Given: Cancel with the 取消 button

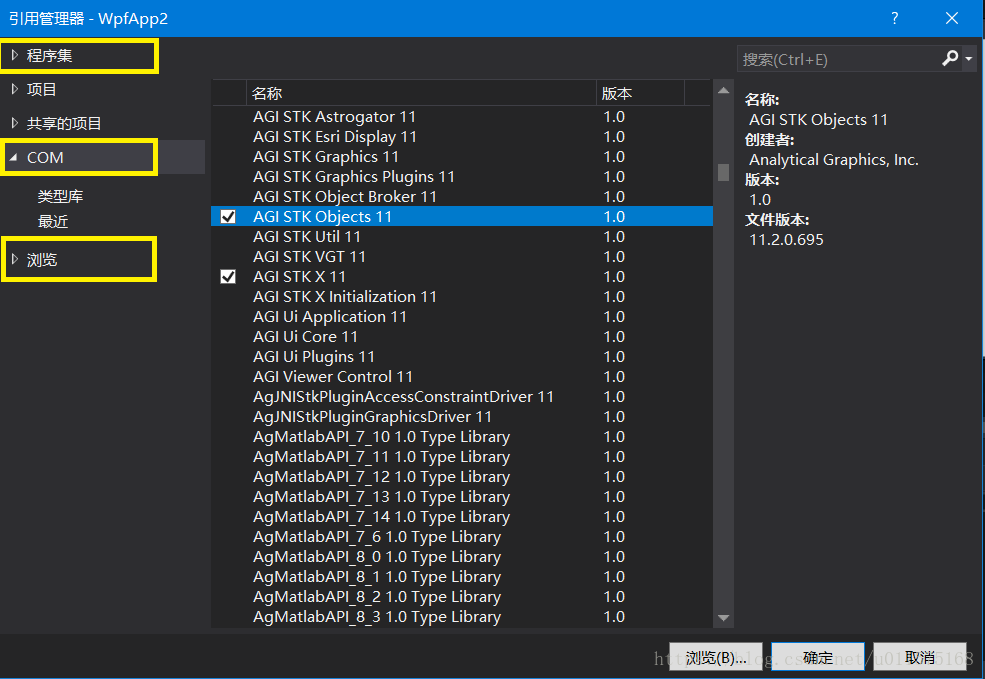Looking at the screenshot, I should tap(920, 657).
